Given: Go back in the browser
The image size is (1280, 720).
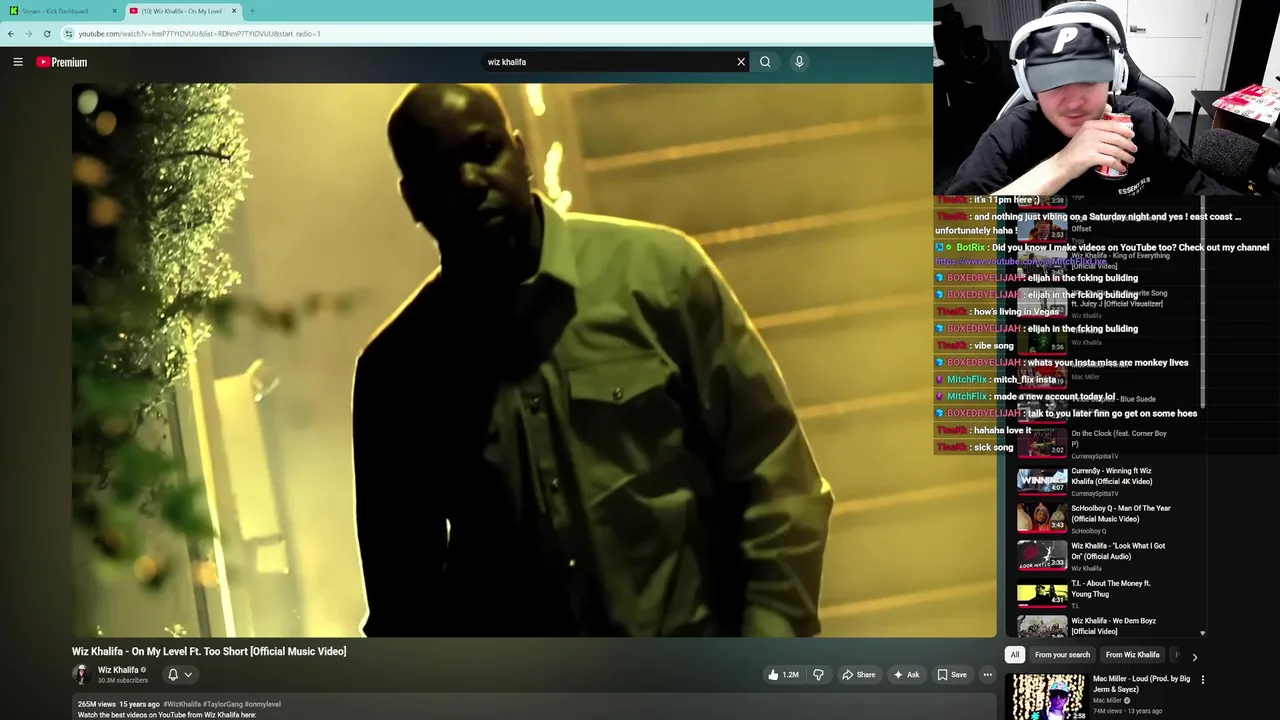Looking at the screenshot, I should [x=11, y=34].
